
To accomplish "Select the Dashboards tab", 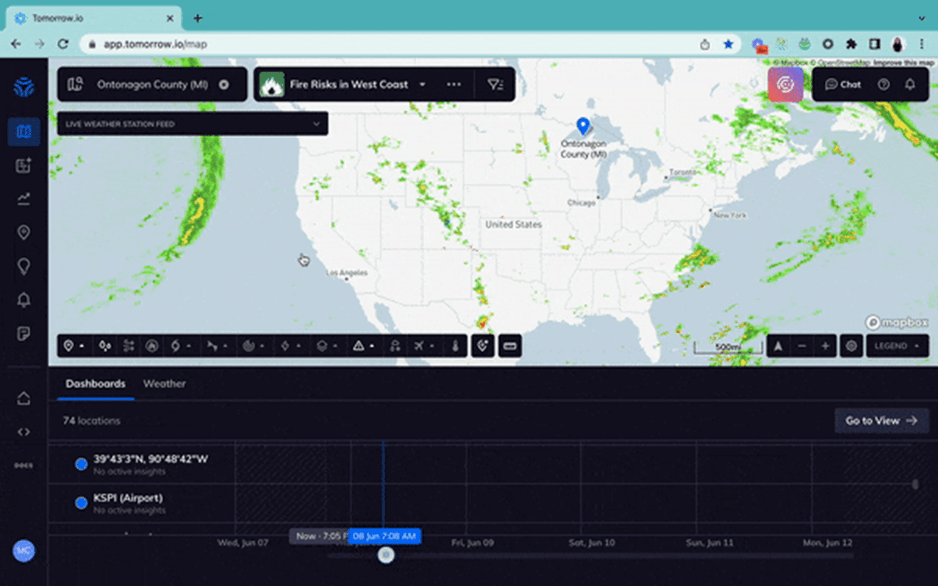I will point(95,383).
